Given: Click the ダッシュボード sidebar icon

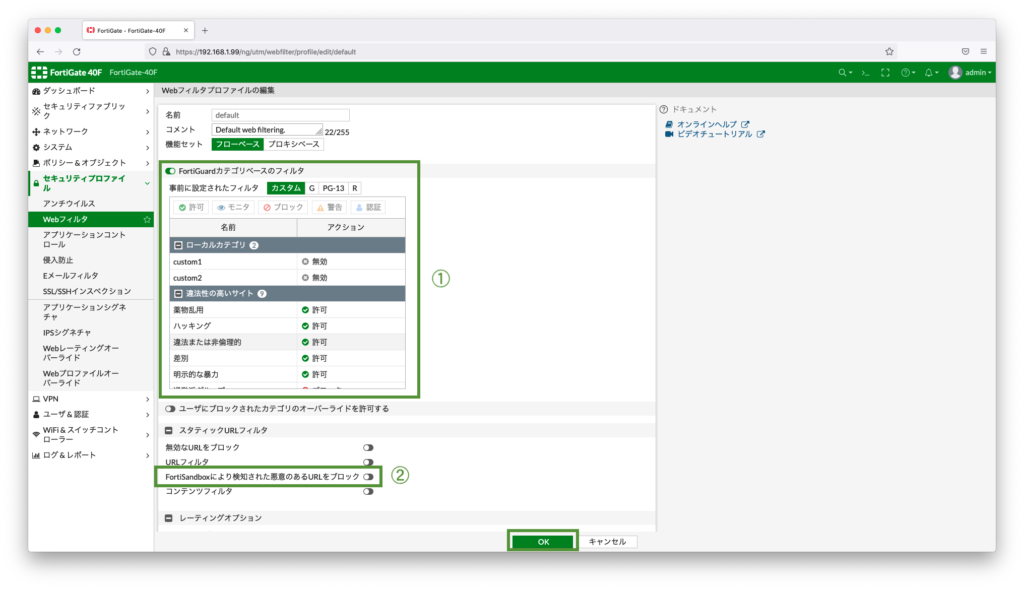Looking at the screenshot, I should click(x=36, y=91).
